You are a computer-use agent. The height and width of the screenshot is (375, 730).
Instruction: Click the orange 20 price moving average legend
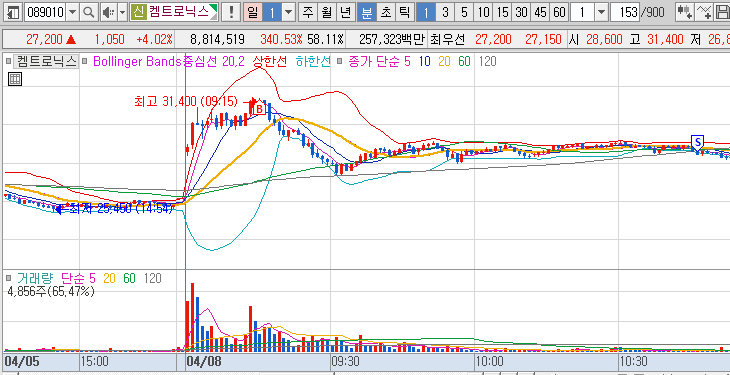[444, 61]
